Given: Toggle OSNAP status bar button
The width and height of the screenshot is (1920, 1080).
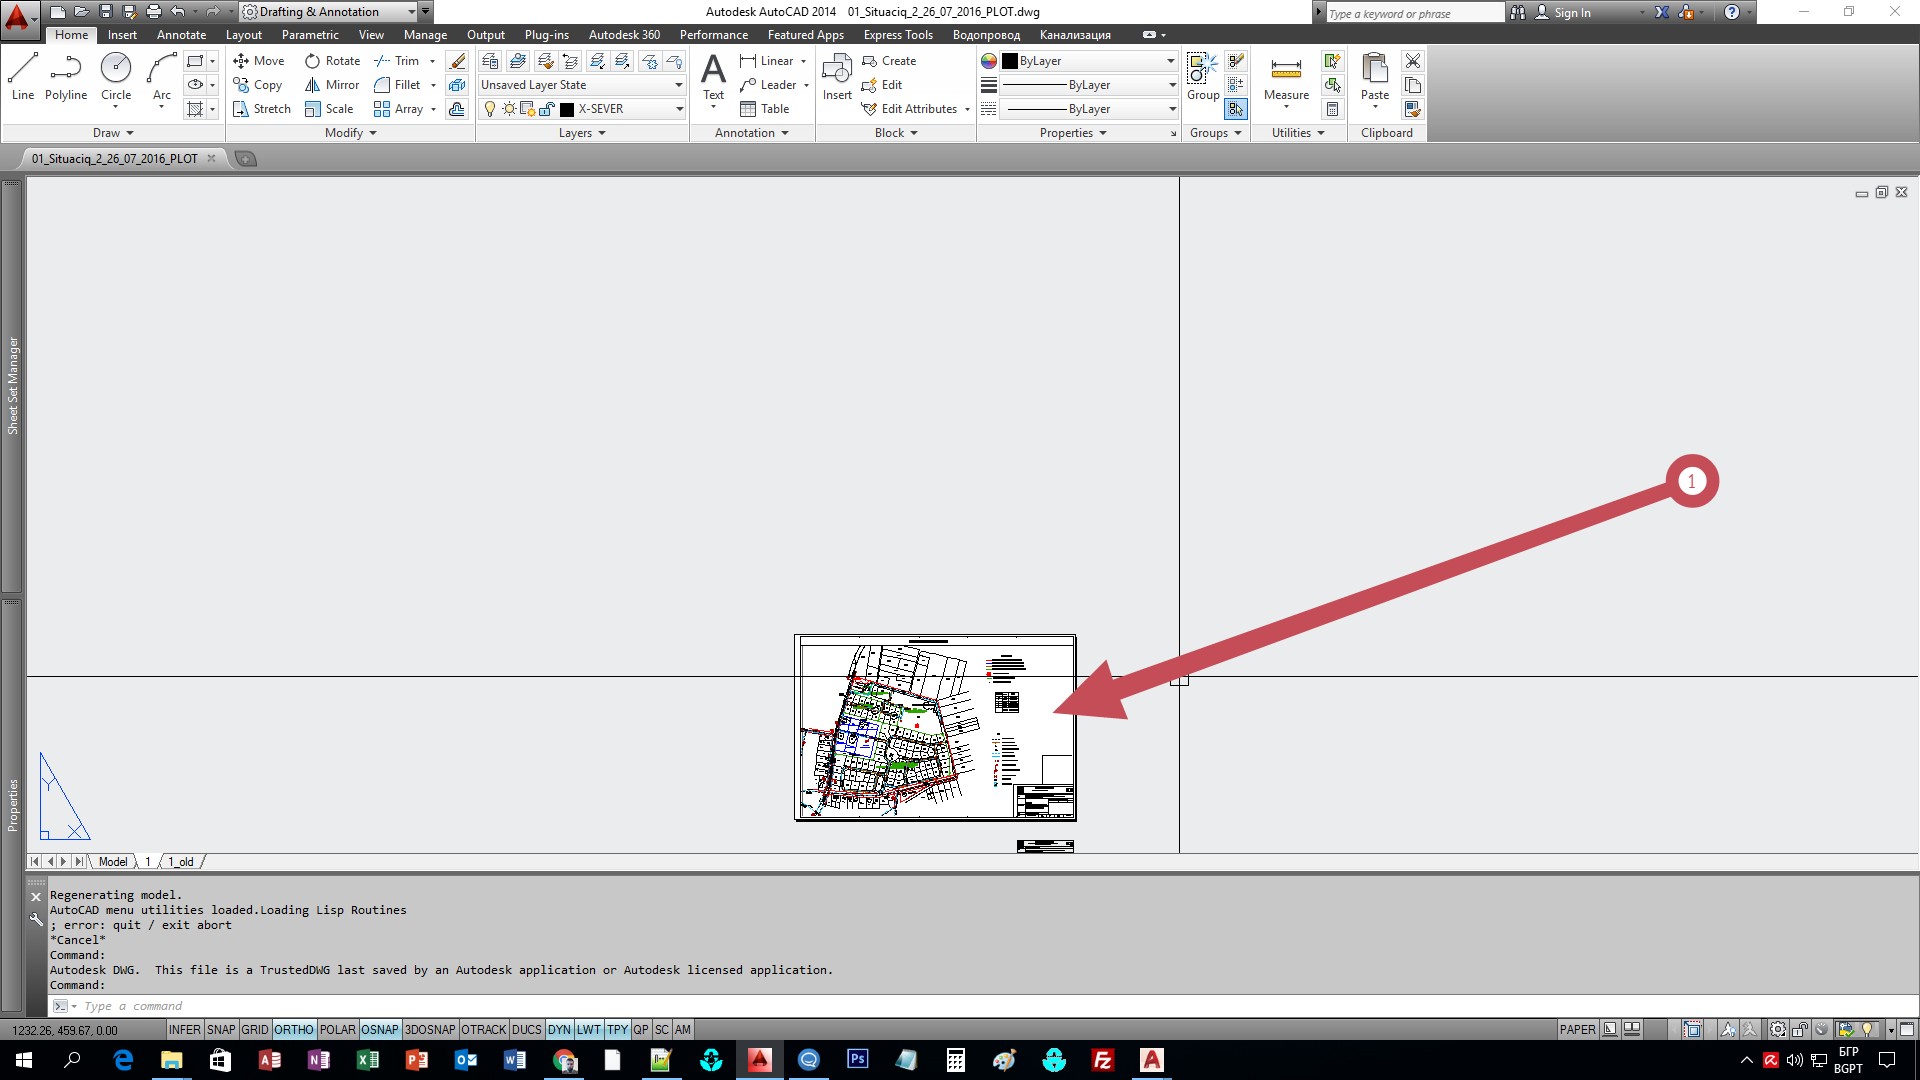Looking at the screenshot, I should click(378, 1029).
